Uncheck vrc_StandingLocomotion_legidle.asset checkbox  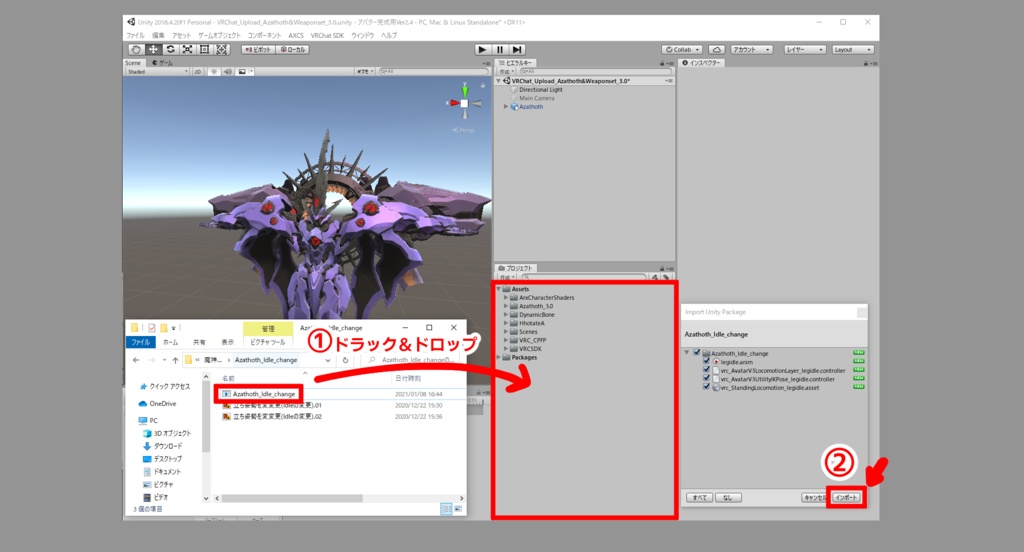707,387
